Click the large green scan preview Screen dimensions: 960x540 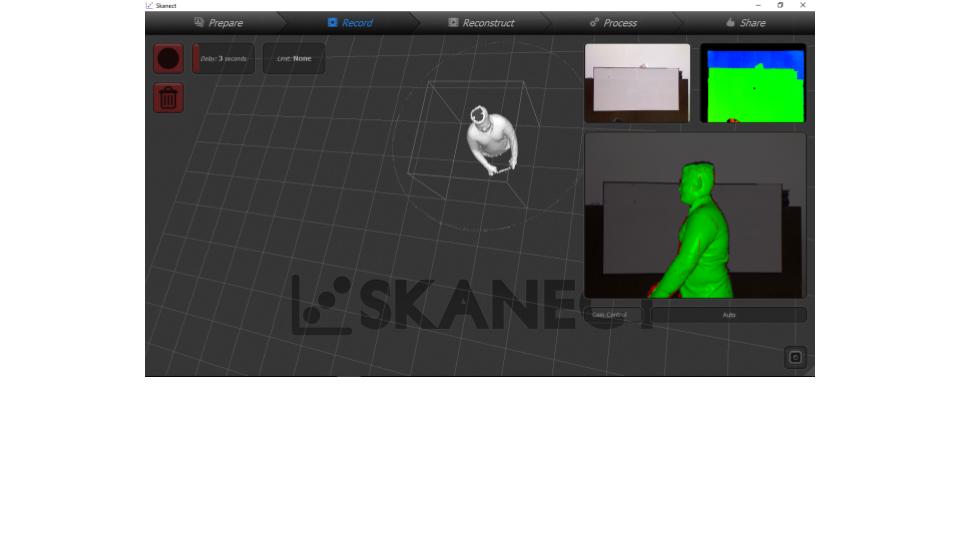695,216
